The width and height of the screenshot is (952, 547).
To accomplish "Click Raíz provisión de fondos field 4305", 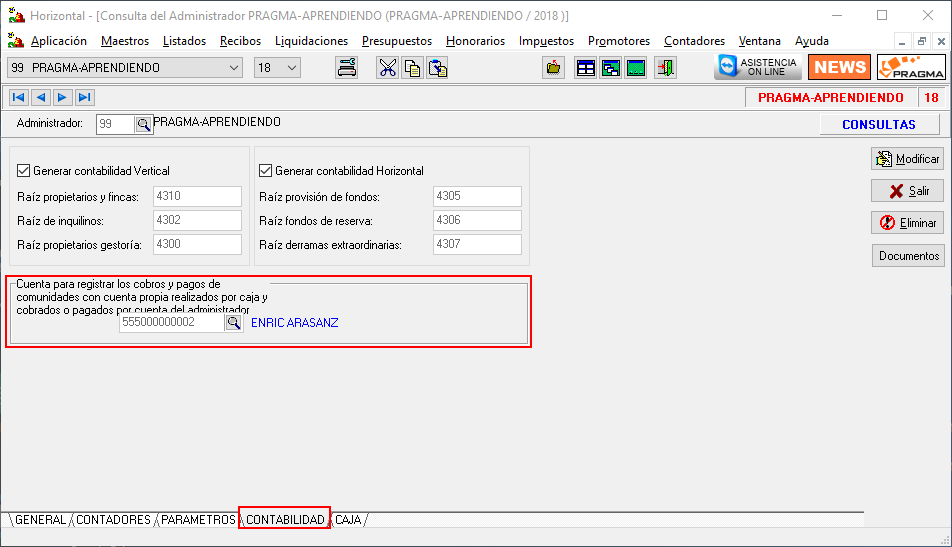I will pyautogui.click(x=477, y=196).
